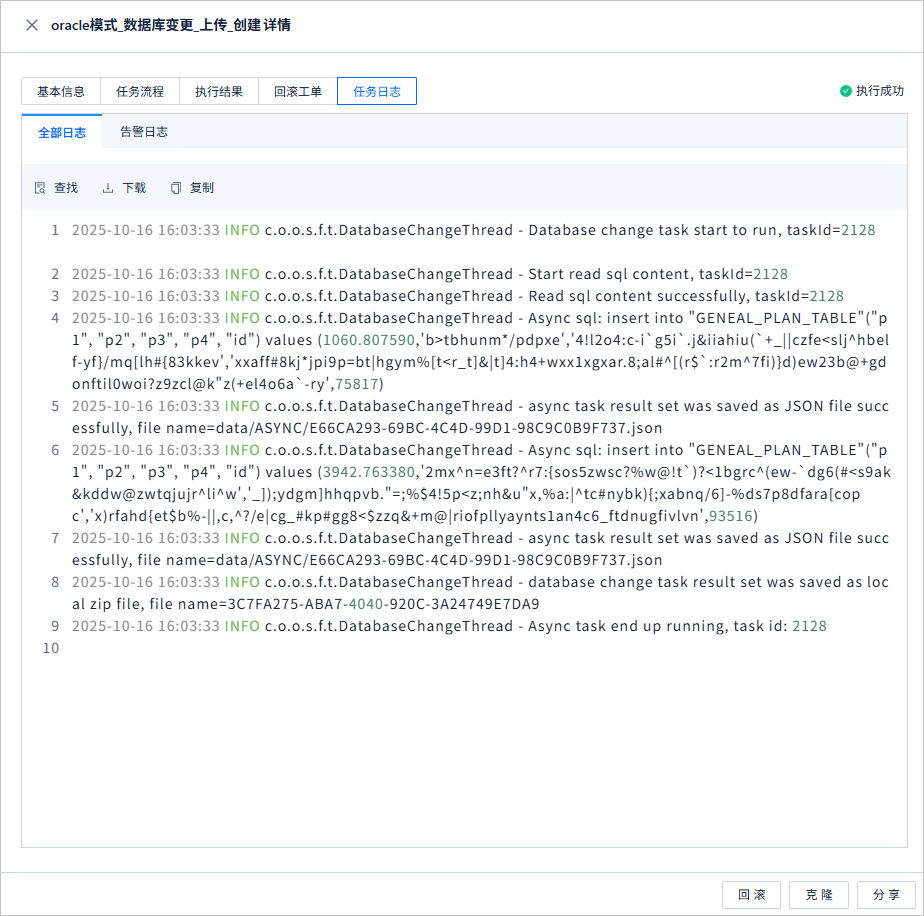
Task: Click taskId 2128 on log line 3
Action: coord(827,296)
